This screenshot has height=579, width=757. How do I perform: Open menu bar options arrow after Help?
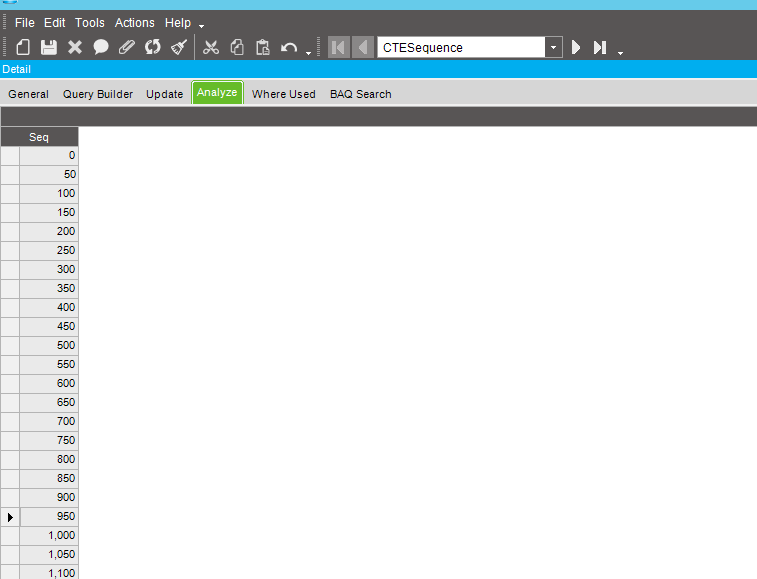201,26
